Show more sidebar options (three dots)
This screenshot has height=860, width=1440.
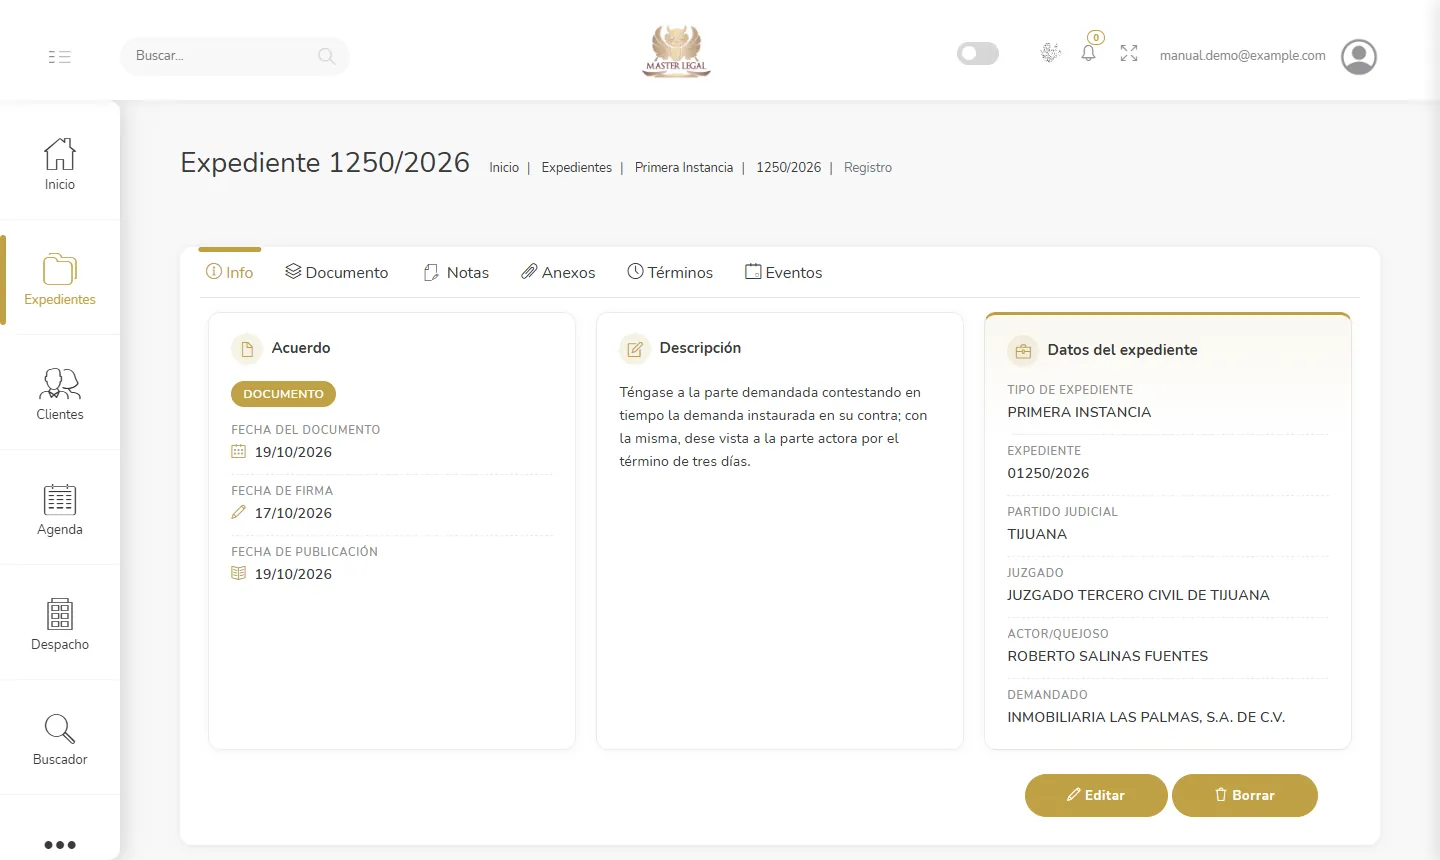pyautogui.click(x=60, y=845)
